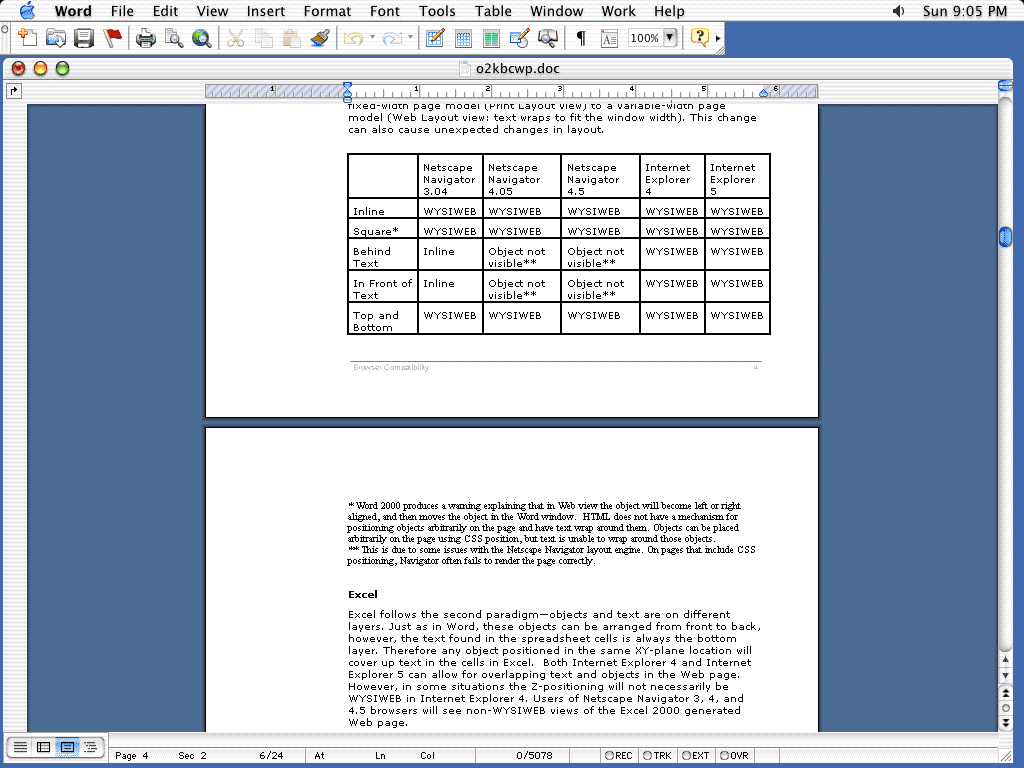This screenshot has height=768, width=1024.
Task: Open the Work menu
Action: point(618,11)
